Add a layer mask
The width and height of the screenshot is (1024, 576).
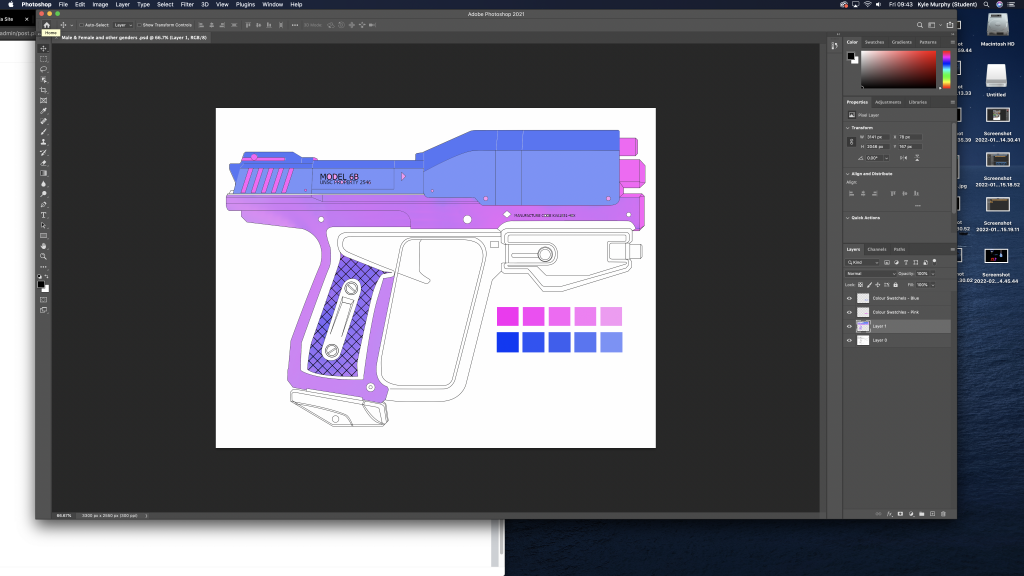(900, 514)
